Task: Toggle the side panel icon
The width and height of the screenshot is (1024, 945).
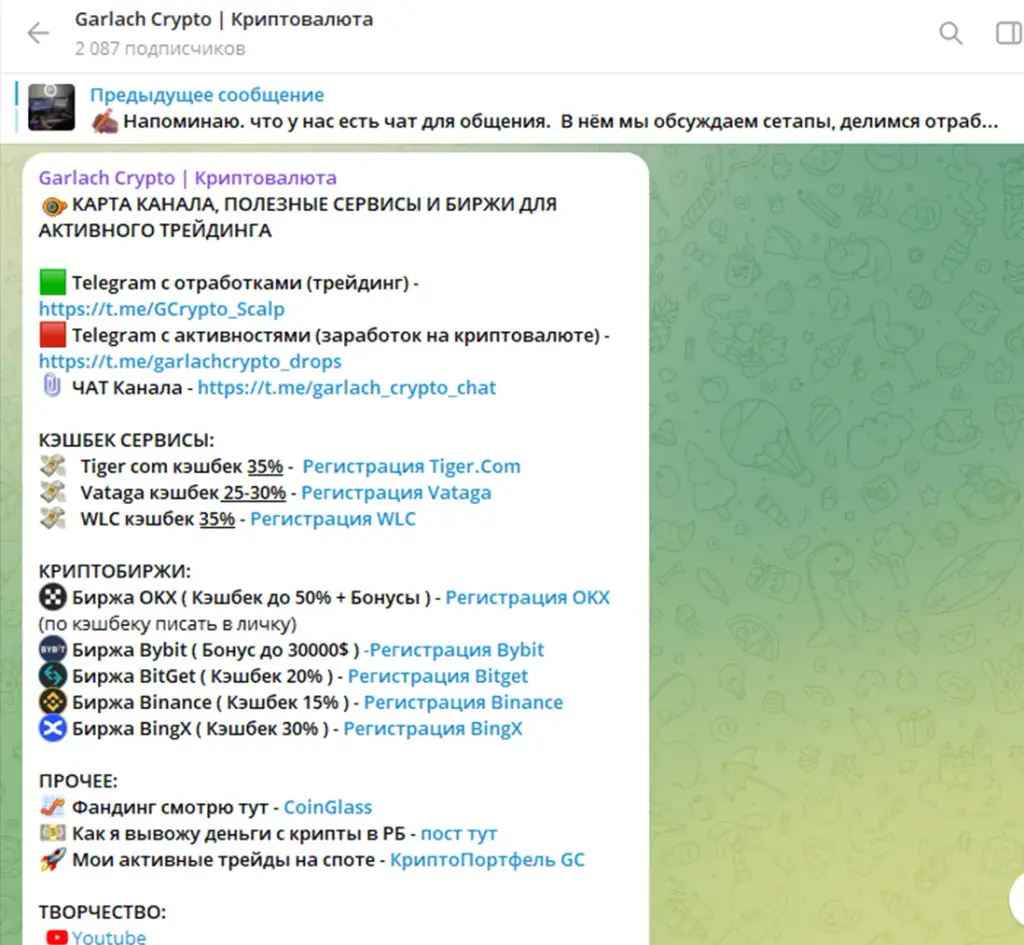Action: tap(1010, 33)
